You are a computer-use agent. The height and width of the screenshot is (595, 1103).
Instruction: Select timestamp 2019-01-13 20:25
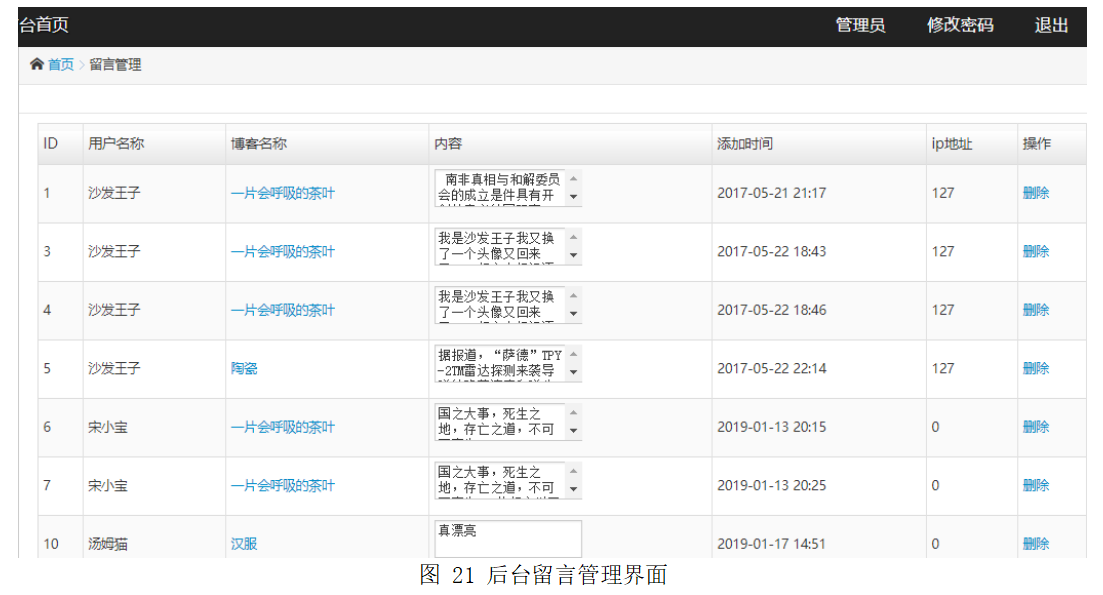tap(772, 485)
